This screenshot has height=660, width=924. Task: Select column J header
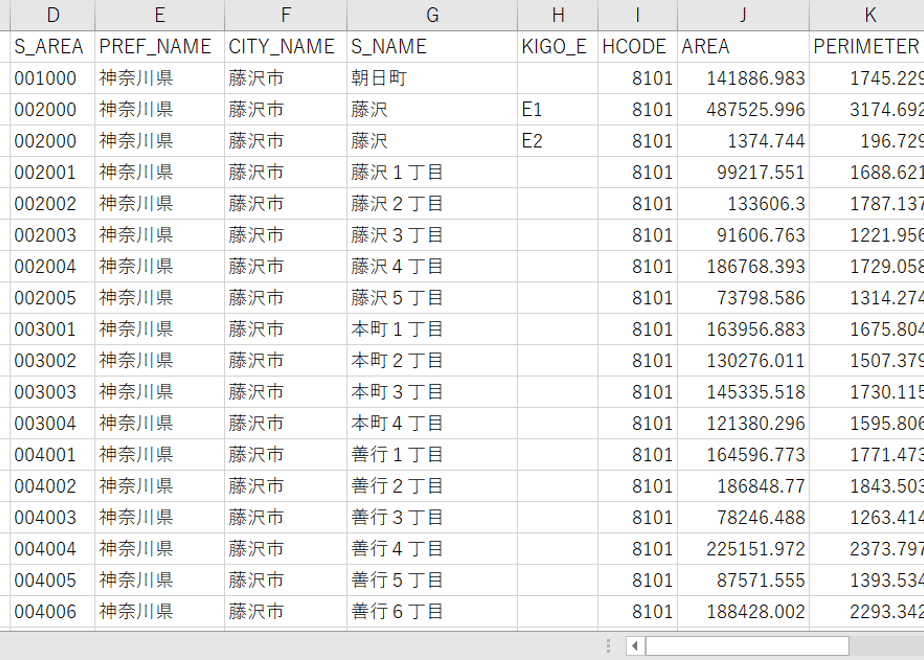coord(743,15)
